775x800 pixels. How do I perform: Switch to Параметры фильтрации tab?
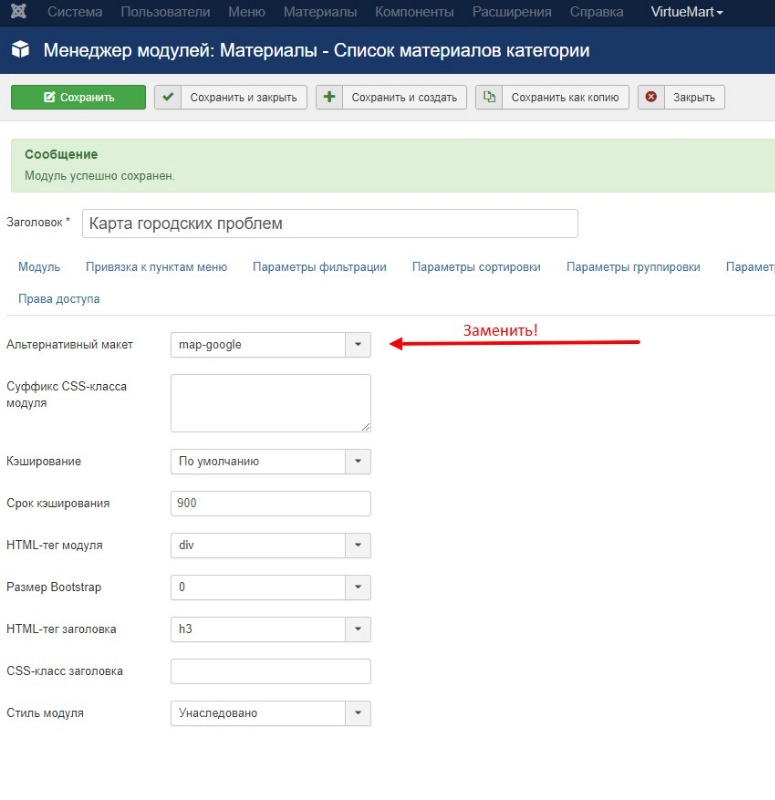(x=319, y=267)
